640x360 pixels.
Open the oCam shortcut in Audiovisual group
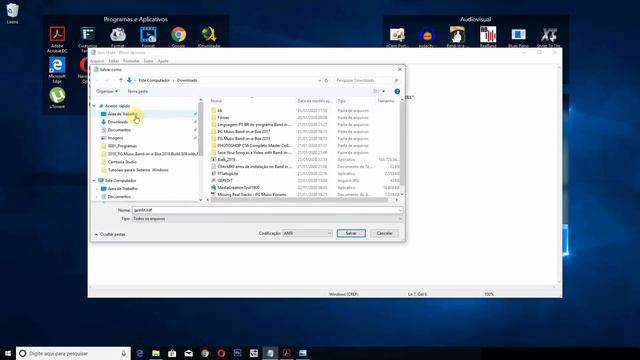pos(397,37)
